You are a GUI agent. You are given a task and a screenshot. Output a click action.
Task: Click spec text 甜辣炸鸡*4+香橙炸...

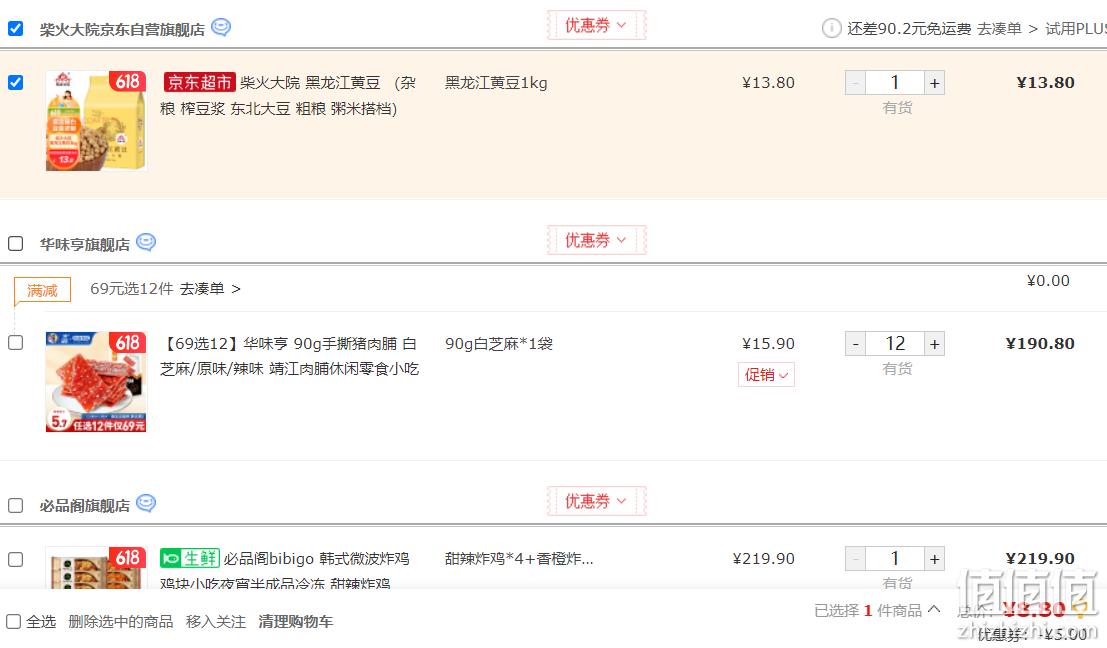click(519, 559)
